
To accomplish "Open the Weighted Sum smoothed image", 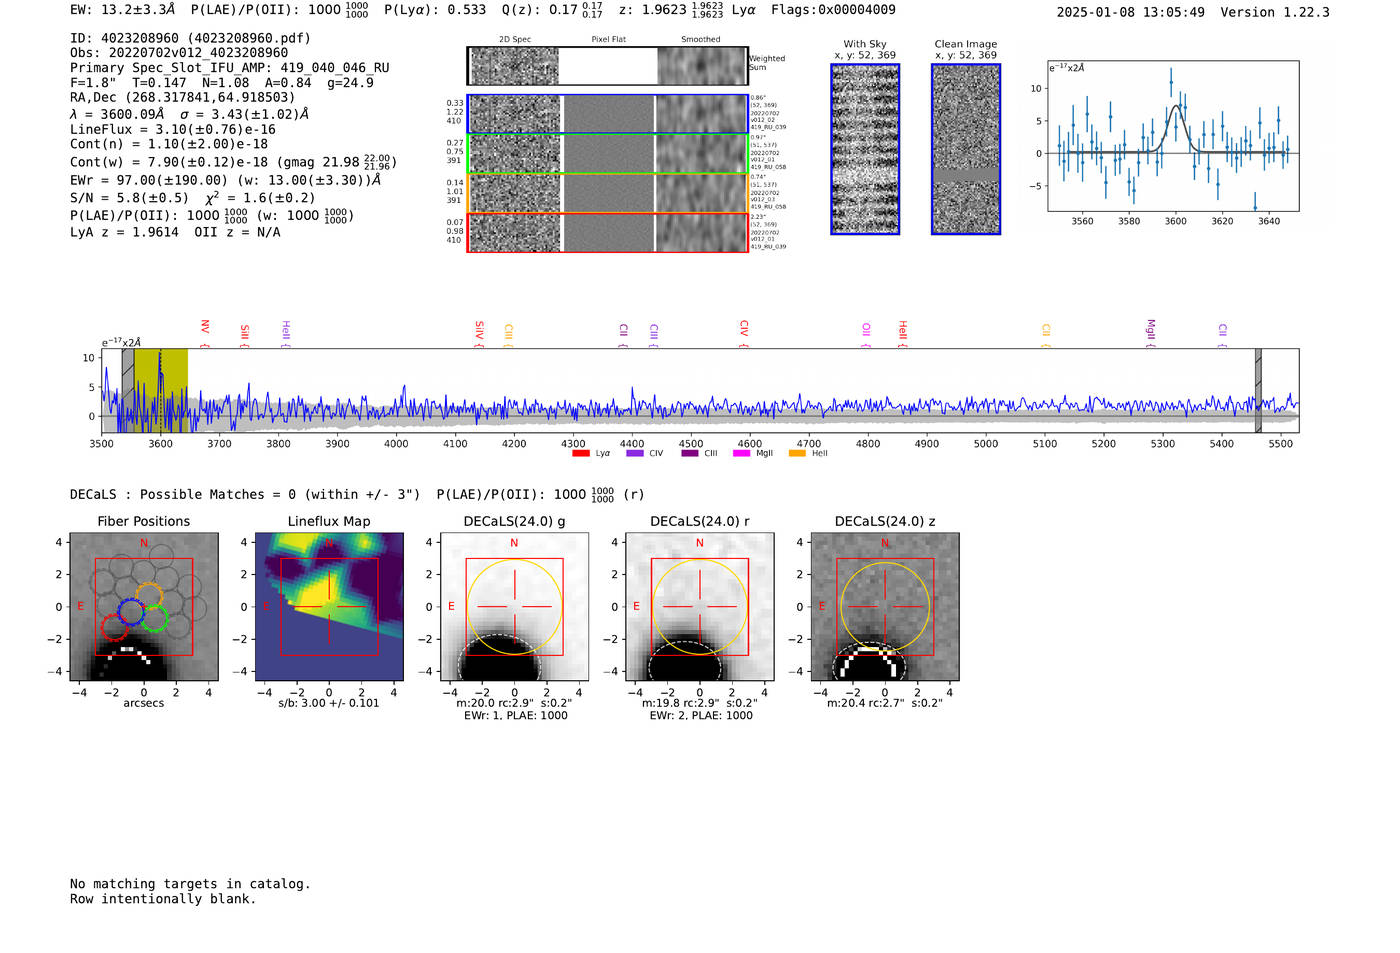I will pyautogui.click(x=702, y=66).
